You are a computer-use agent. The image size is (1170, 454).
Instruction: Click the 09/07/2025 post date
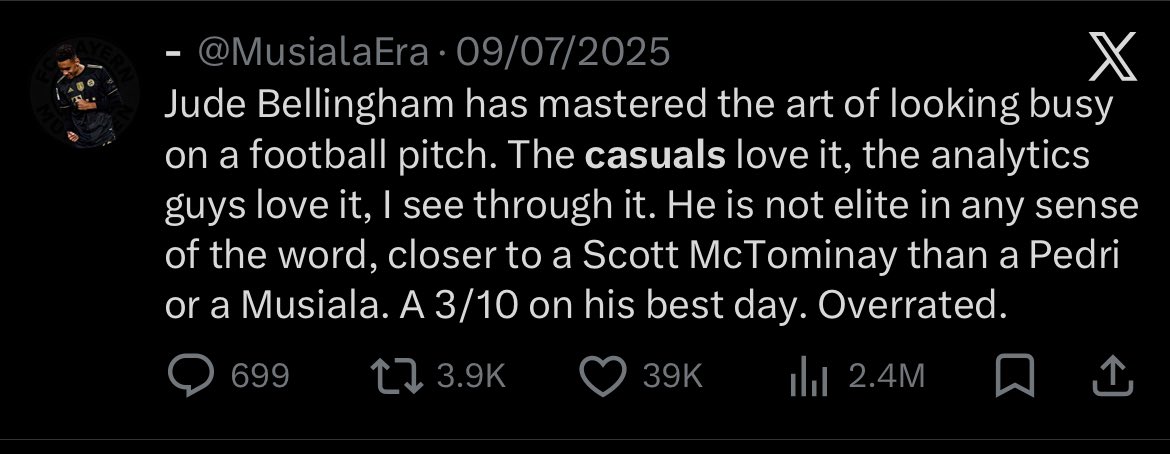(563, 54)
